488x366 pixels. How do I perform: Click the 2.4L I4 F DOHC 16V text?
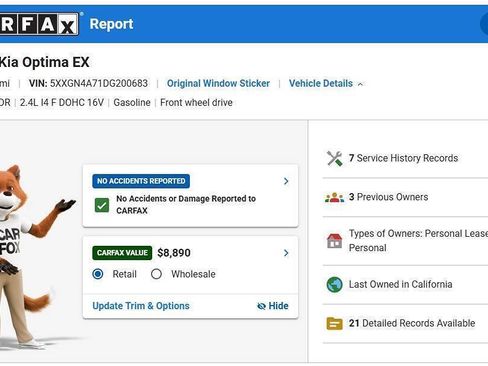pyautogui.click(x=62, y=103)
